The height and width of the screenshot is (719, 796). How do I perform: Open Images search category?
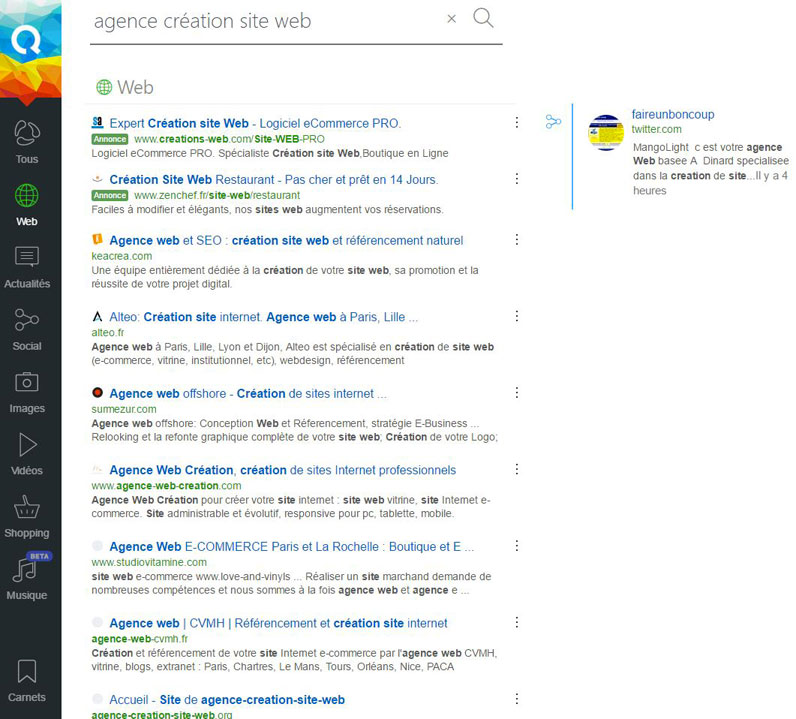coord(27,392)
